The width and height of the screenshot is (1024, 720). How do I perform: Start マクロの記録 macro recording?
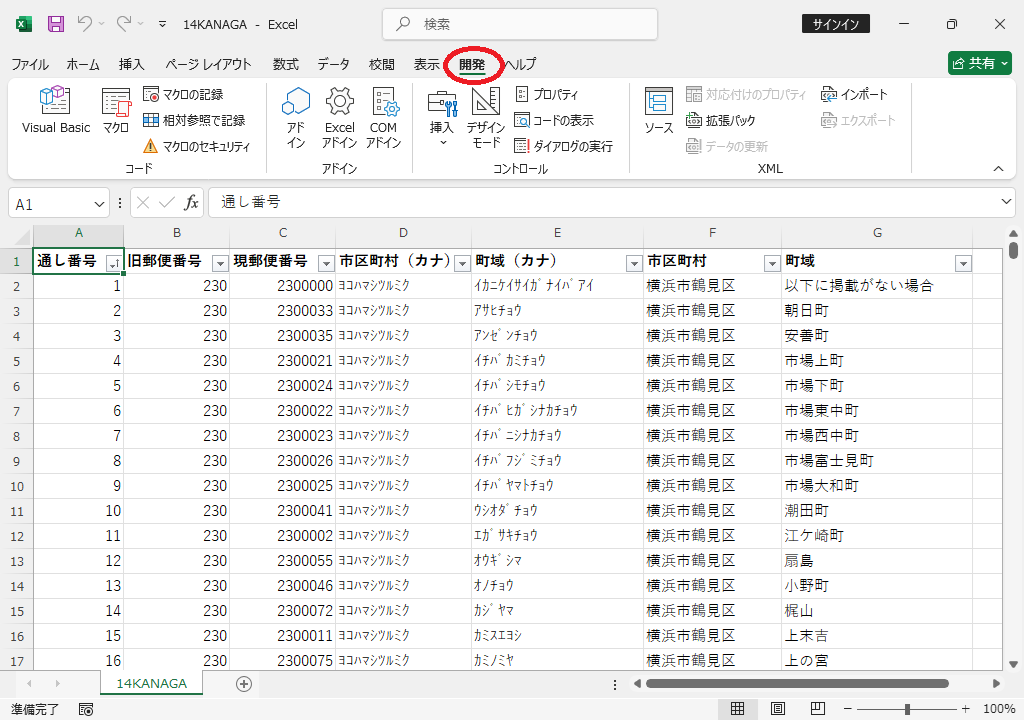click(184, 95)
